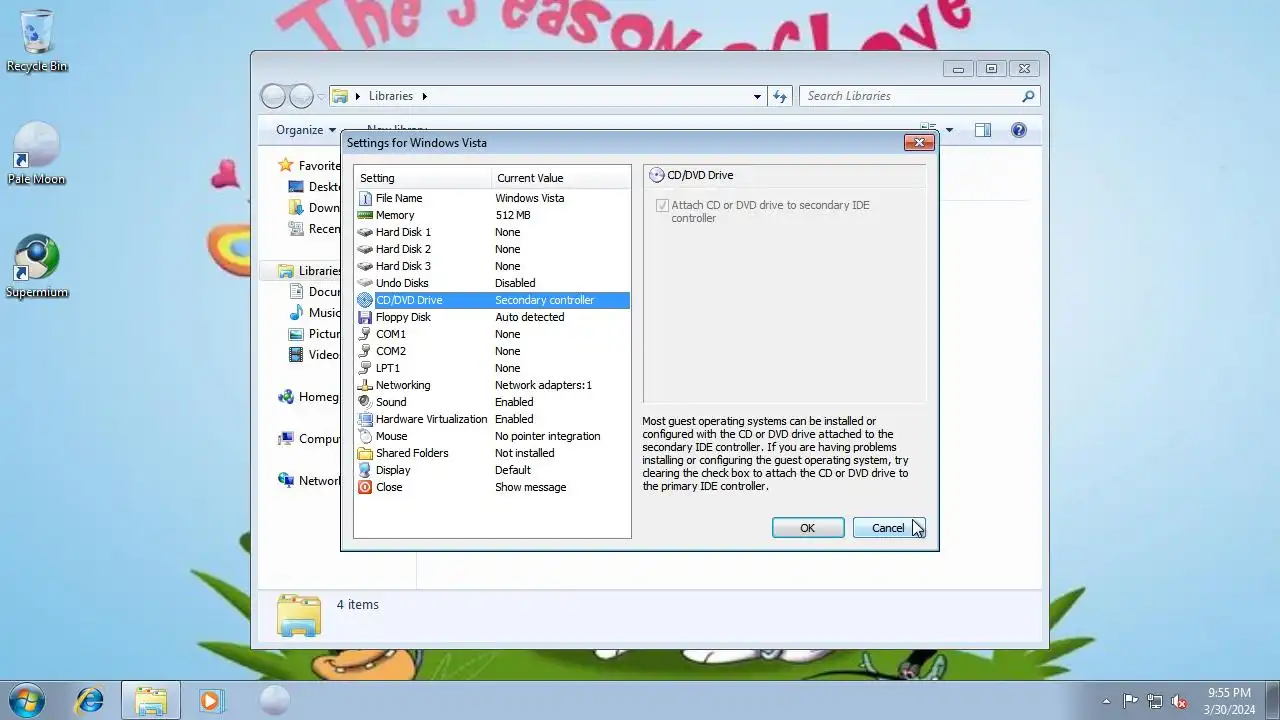Click the COM1 port icon
This screenshot has width=1280, height=720.
click(x=365, y=334)
